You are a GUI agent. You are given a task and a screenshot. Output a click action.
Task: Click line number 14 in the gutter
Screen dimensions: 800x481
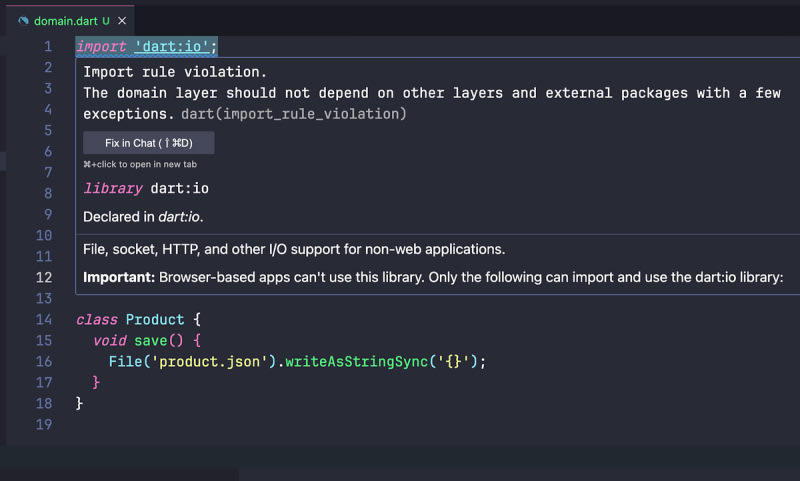point(43,320)
